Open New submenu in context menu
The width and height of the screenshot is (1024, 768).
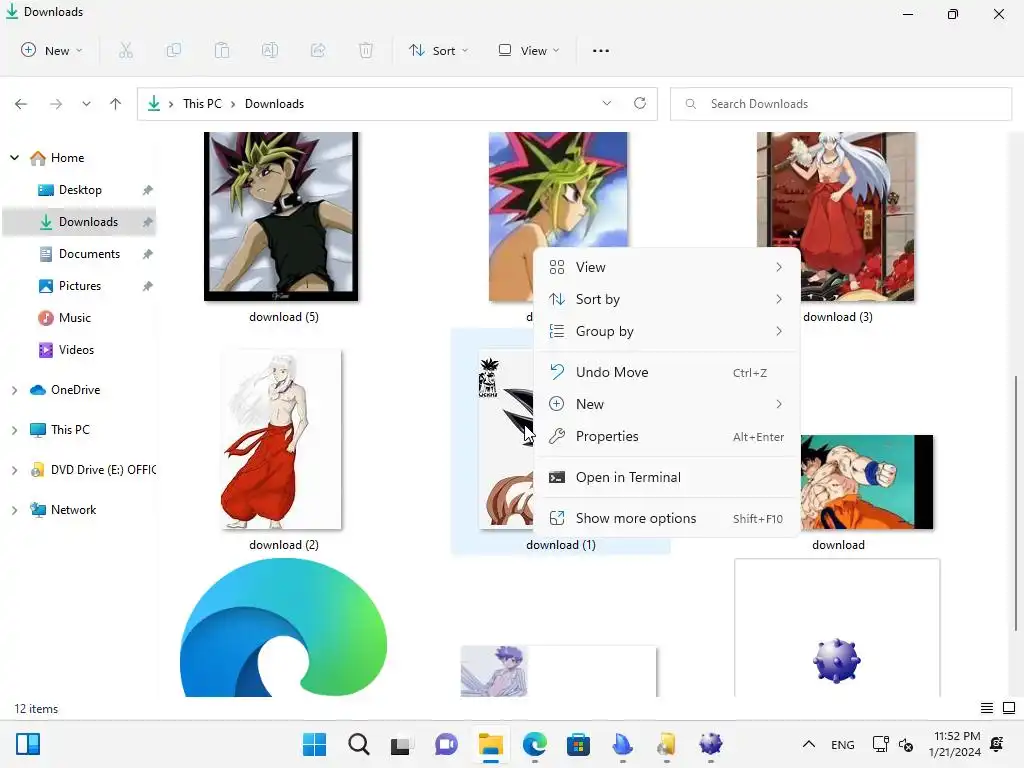tap(667, 404)
